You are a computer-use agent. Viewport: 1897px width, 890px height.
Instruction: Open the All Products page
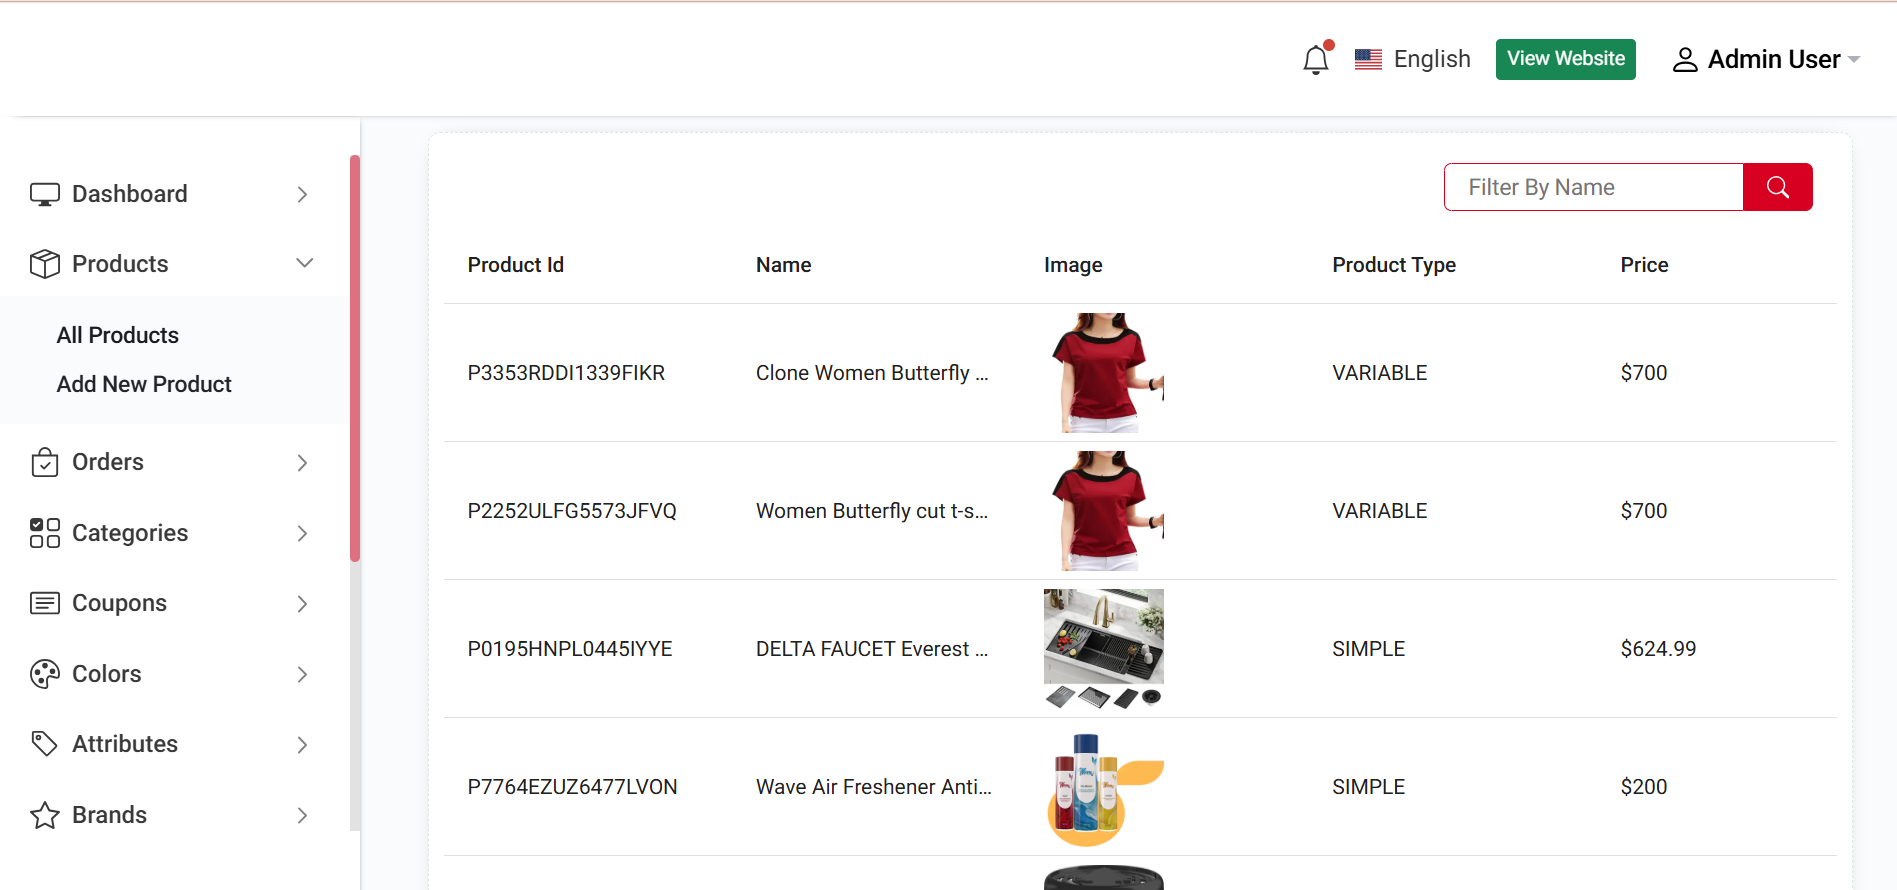118,335
